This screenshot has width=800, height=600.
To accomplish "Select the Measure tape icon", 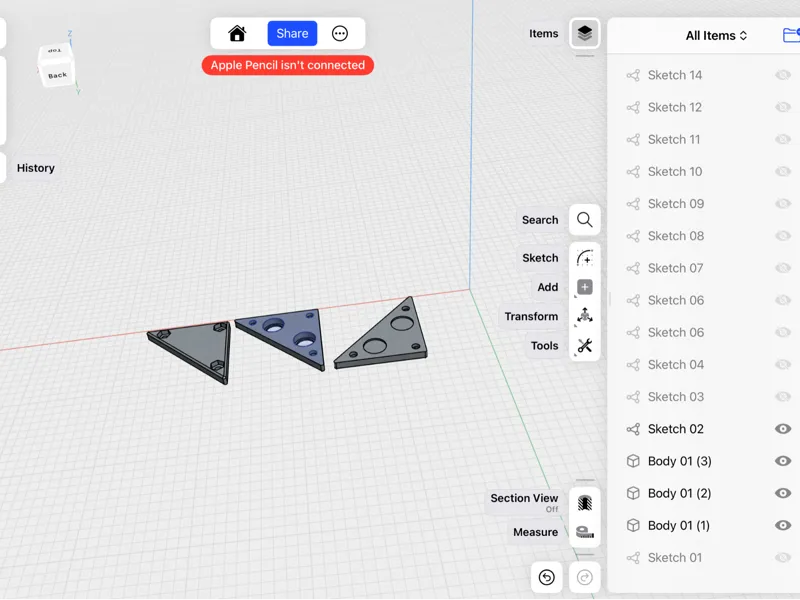I will [x=585, y=532].
